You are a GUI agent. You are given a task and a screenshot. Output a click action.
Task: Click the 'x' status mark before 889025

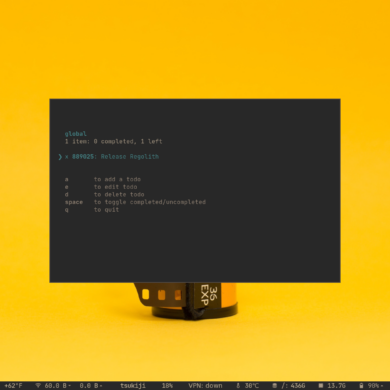67,157
